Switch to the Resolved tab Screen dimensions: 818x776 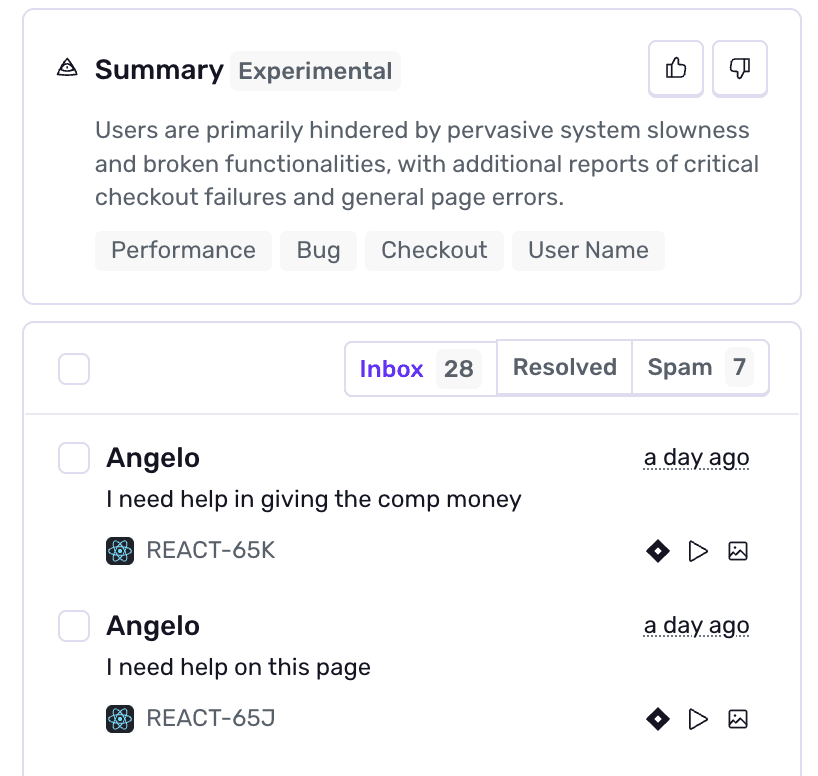pos(564,367)
